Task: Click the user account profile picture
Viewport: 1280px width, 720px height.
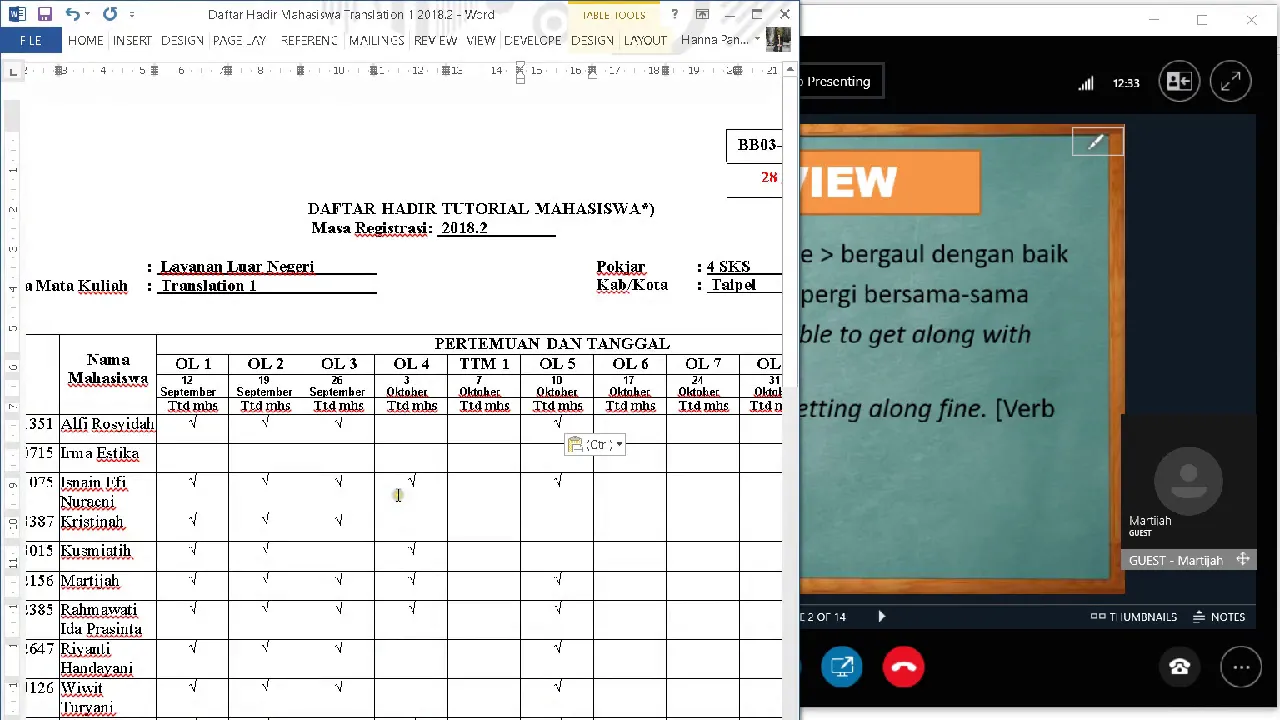Action: pyautogui.click(x=779, y=39)
